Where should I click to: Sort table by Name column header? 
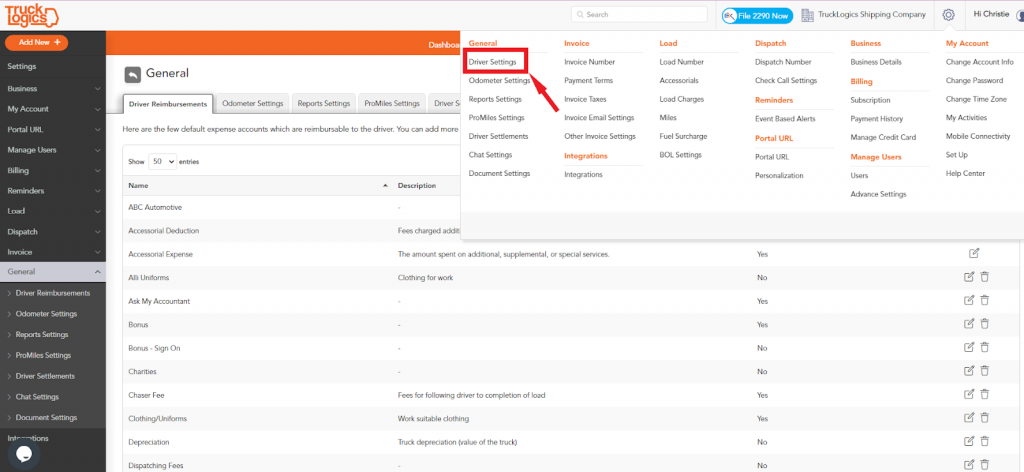pos(257,186)
